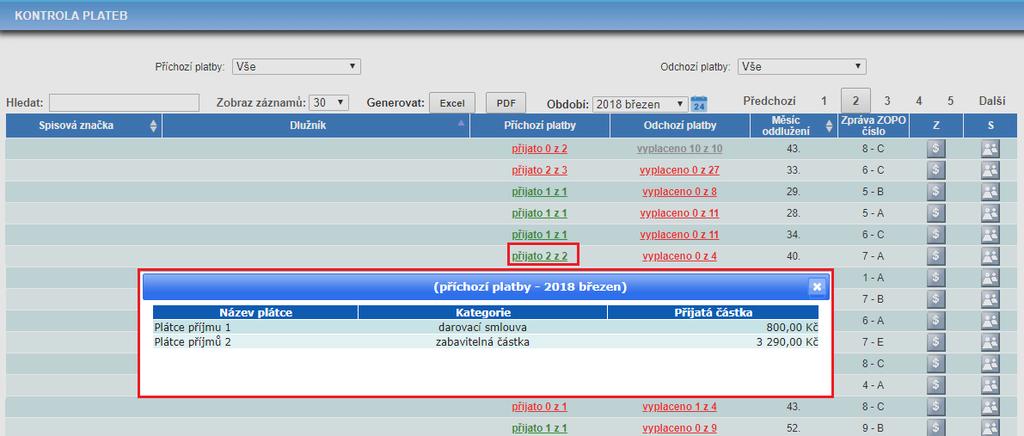Click dollar Z icon in the 7 - E row

click(x=936, y=343)
